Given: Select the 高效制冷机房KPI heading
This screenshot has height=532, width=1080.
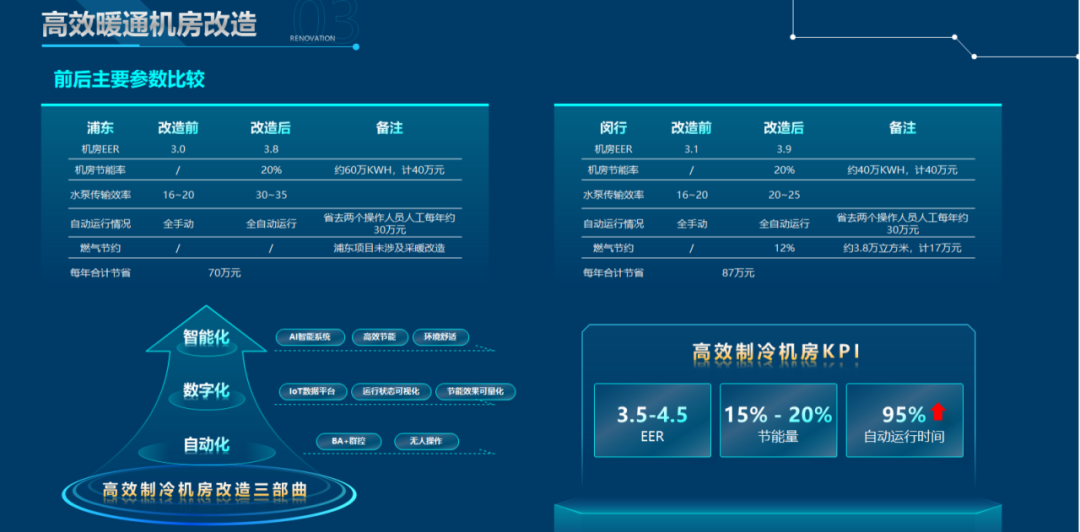Looking at the screenshot, I should [777, 352].
